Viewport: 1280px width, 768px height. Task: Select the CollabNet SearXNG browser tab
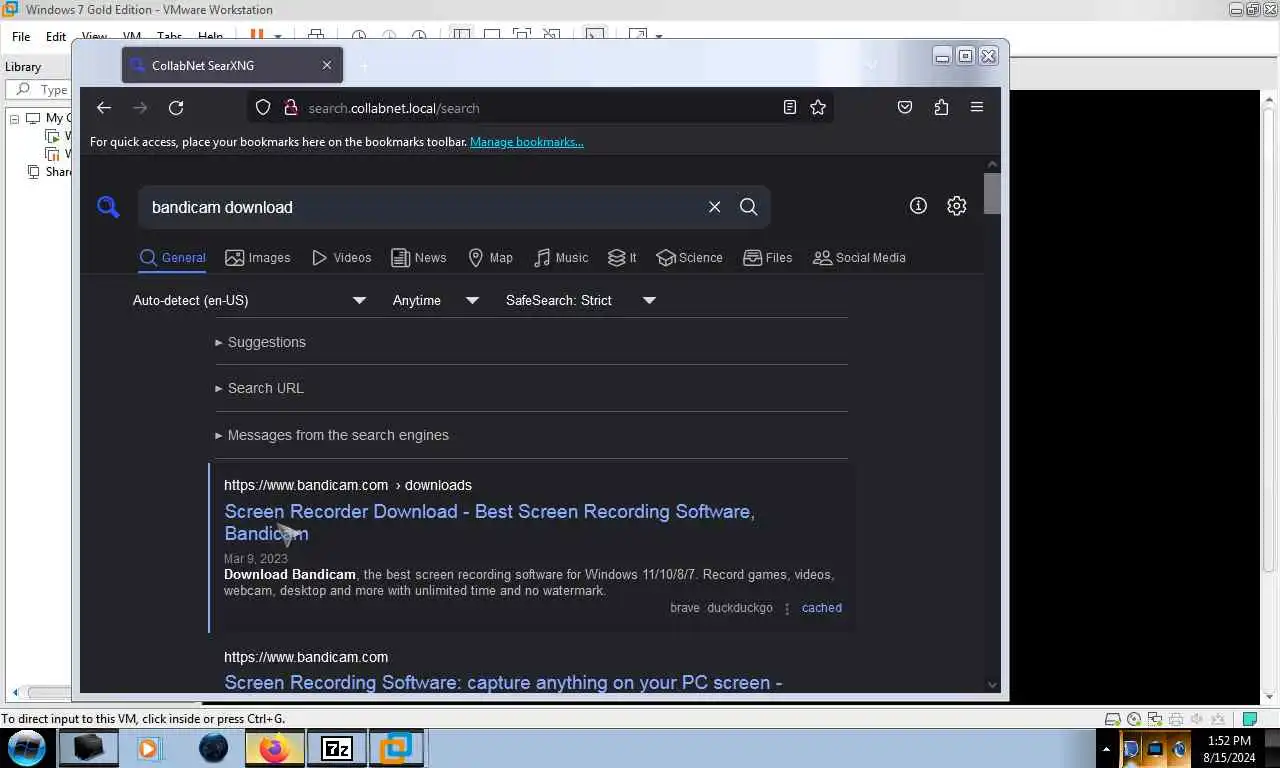coord(232,65)
